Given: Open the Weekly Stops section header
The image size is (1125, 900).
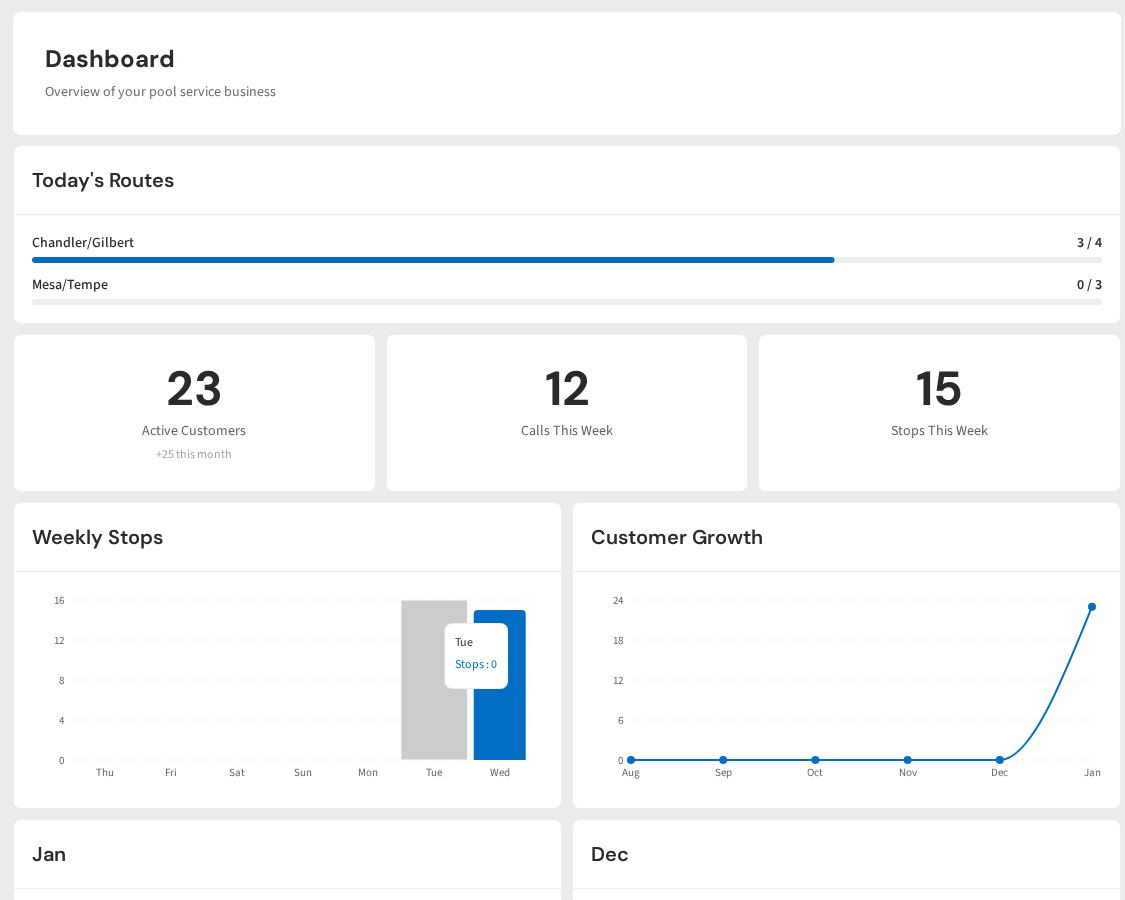Looking at the screenshot, I should coord(97,537).
